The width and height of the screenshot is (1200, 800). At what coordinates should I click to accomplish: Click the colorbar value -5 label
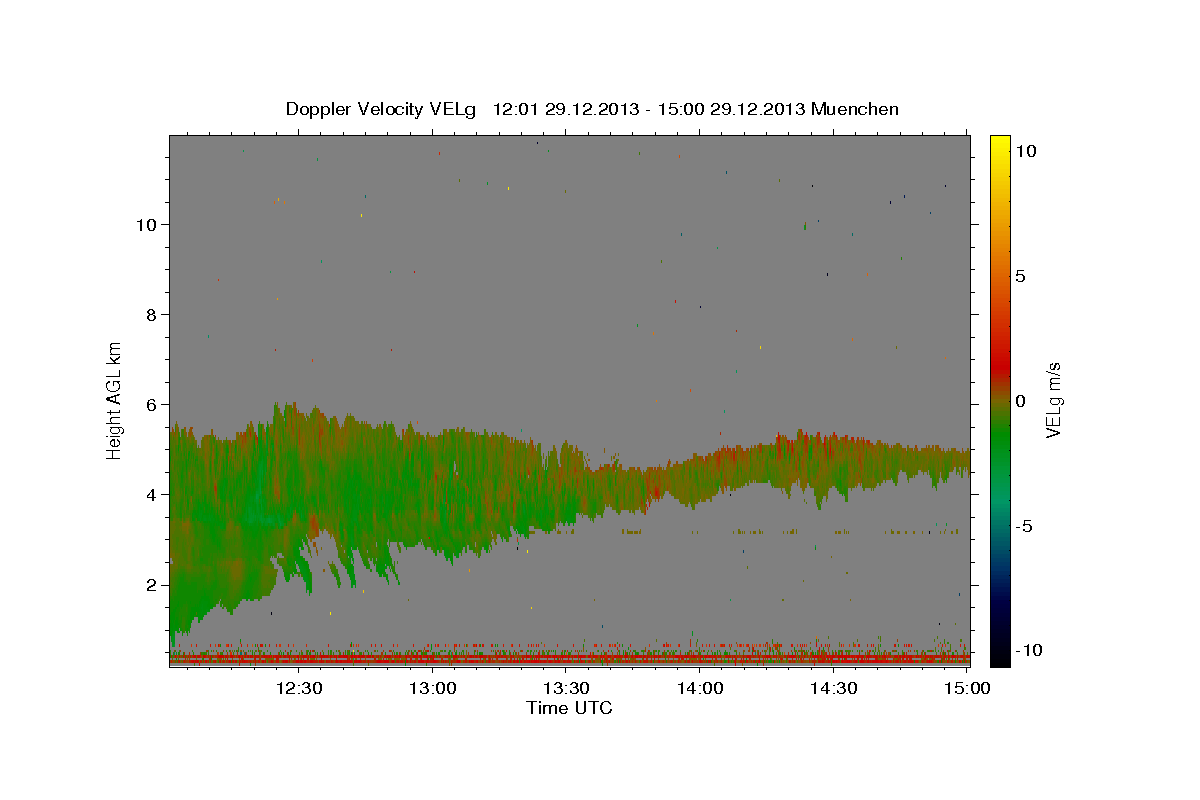pyautogui.click(x=1023, y=526)
